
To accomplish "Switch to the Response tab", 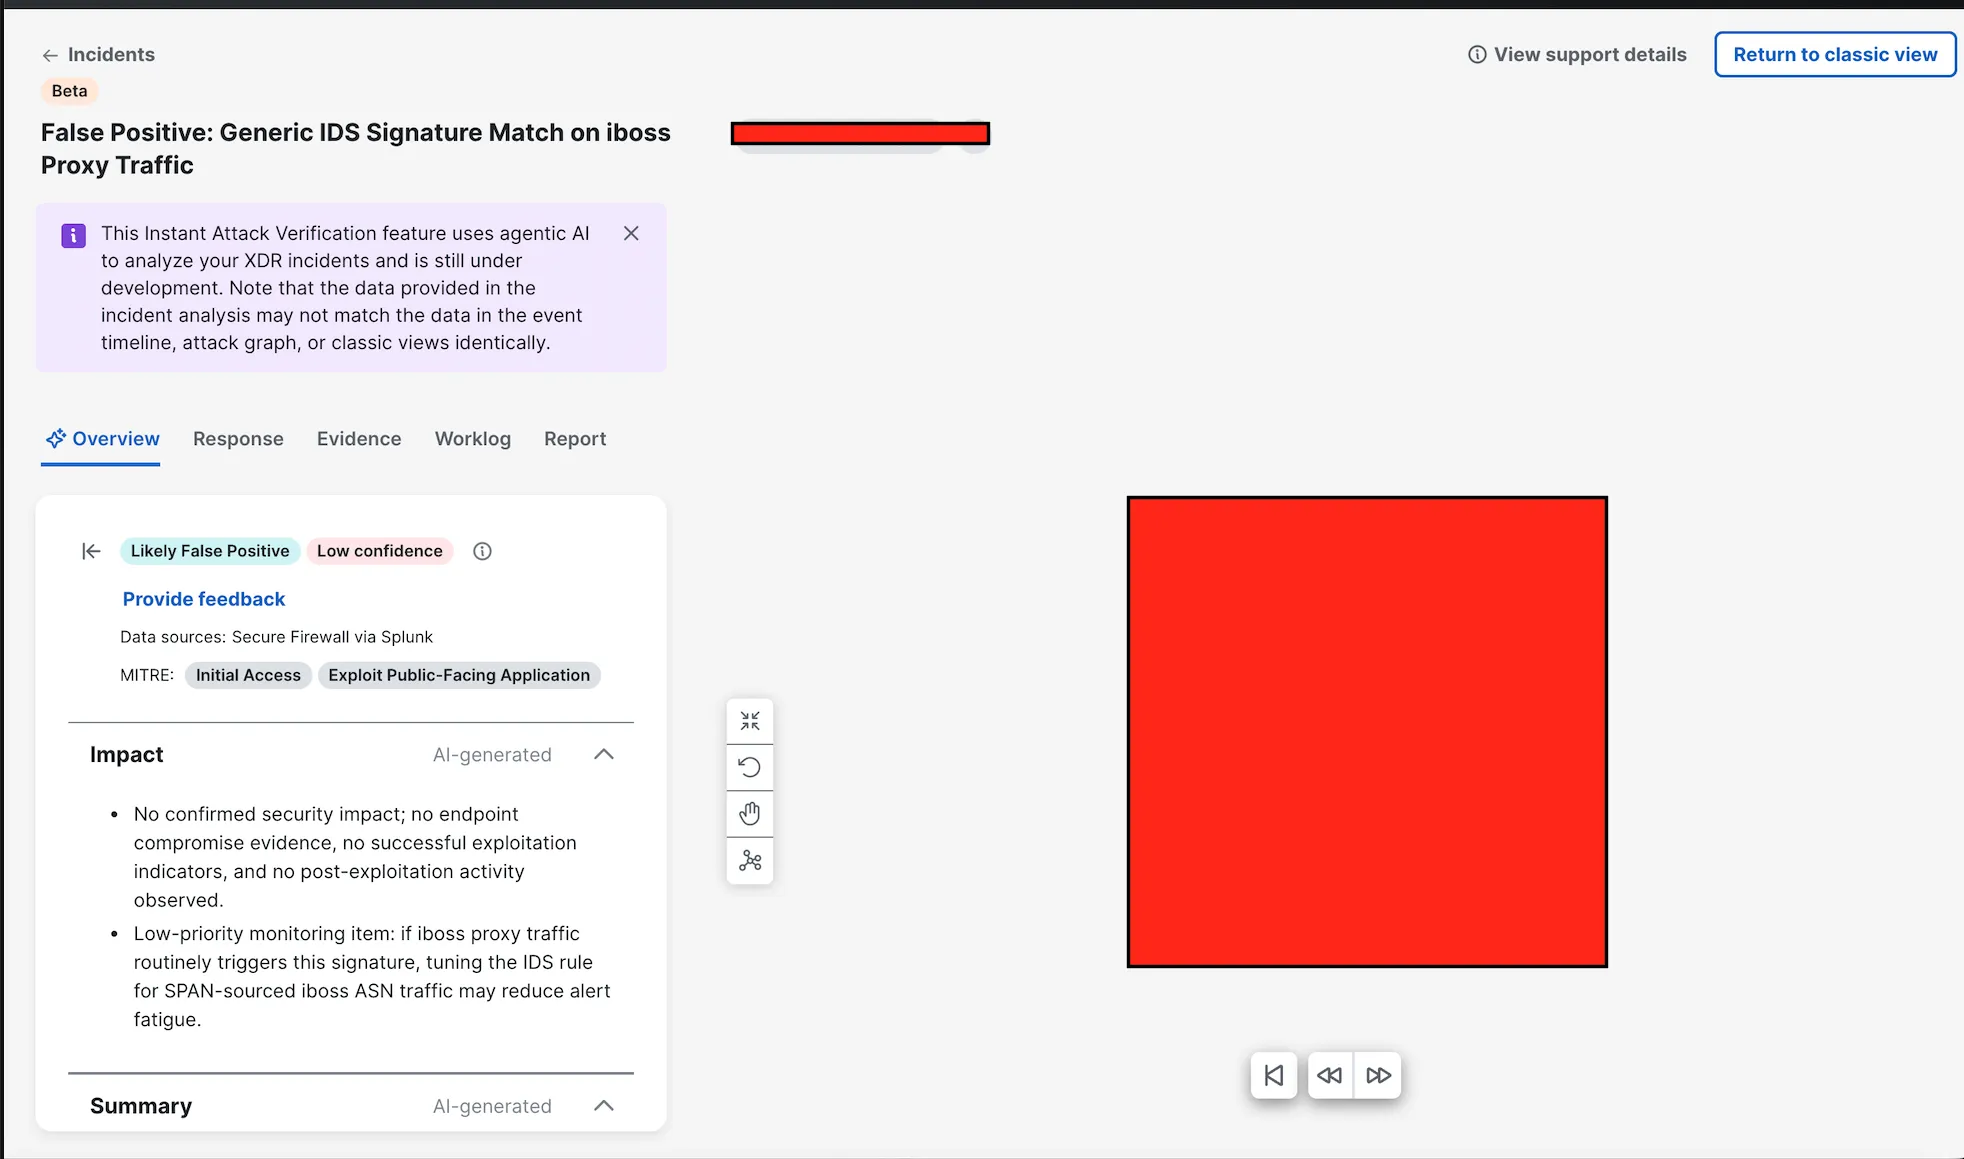I will [238, 439].
